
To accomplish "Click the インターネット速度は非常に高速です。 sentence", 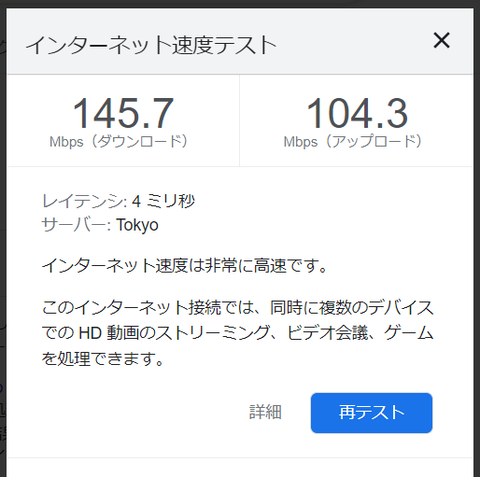I will (x=185, y=266).
